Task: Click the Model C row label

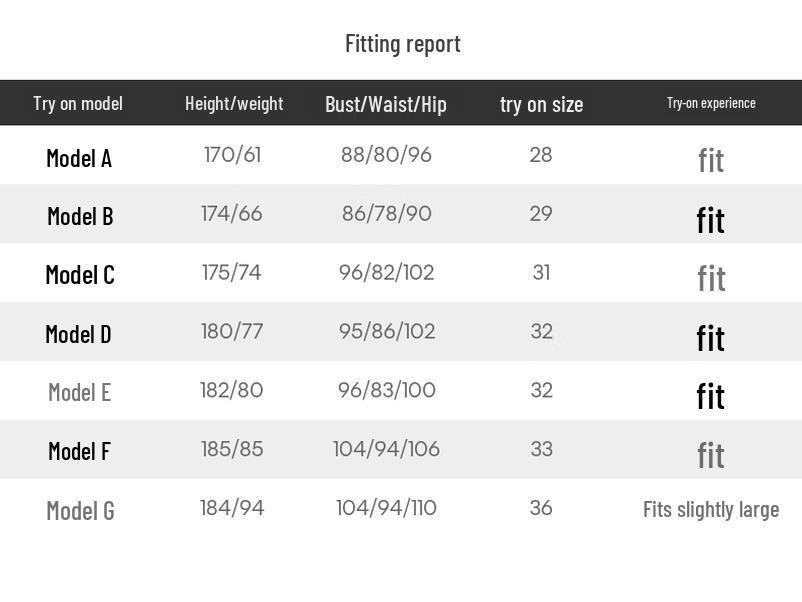Action: point(80,274)
